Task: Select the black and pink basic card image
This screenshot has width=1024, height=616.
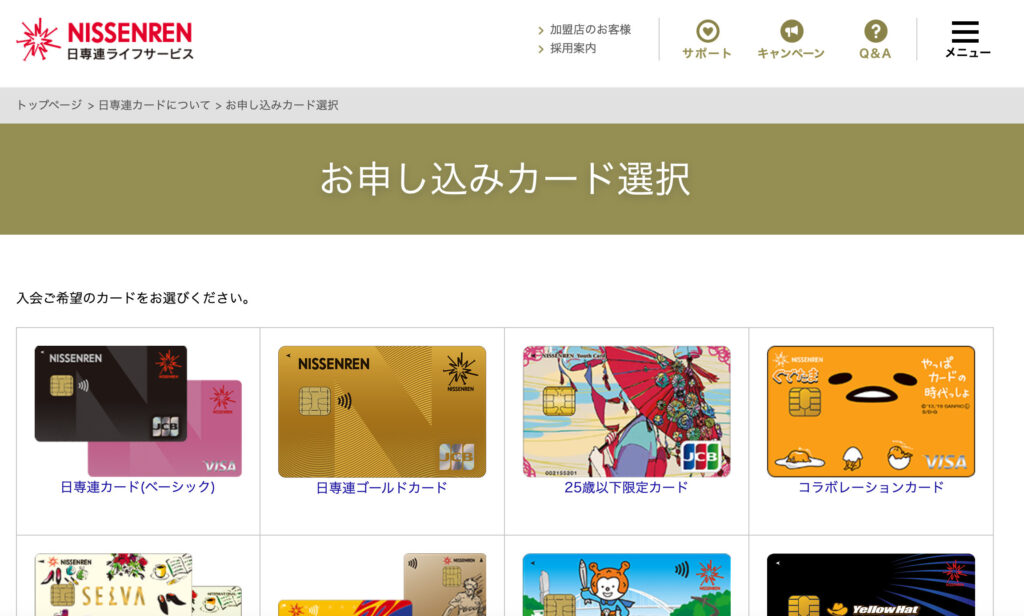Action: point(138,411)
